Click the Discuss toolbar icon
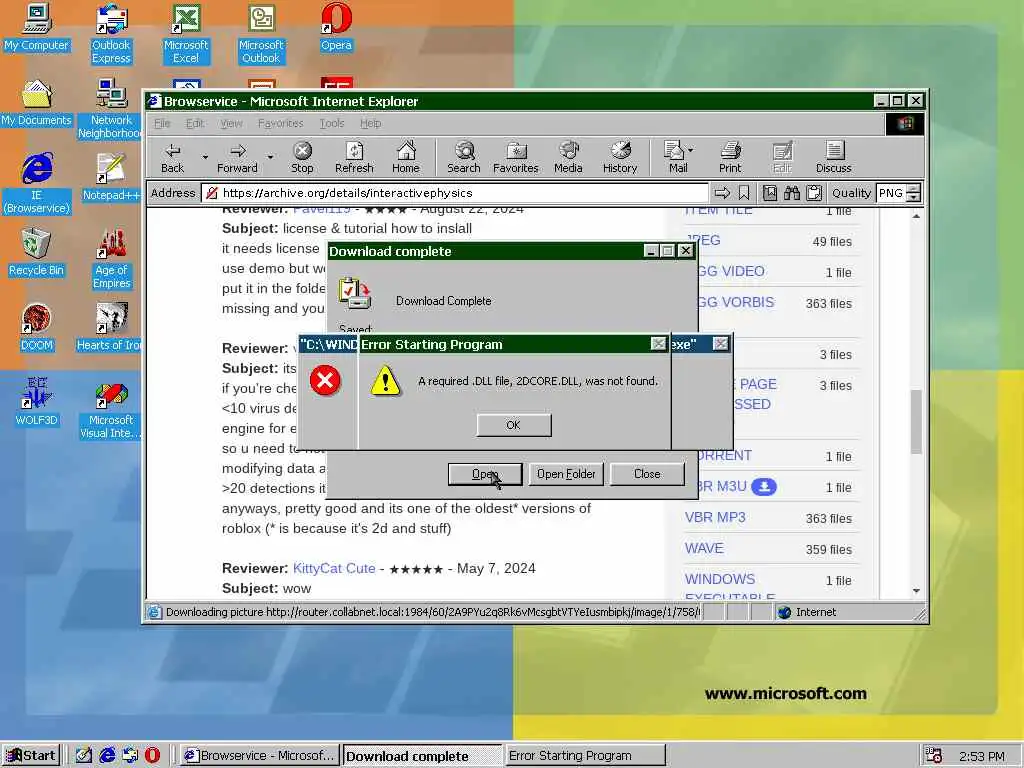 coord(833,158)
